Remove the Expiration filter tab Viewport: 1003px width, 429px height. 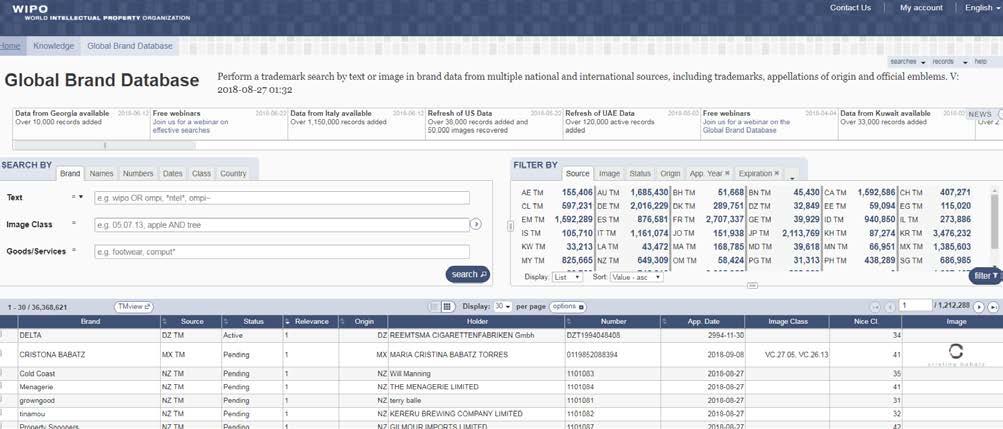pos(777,173)
